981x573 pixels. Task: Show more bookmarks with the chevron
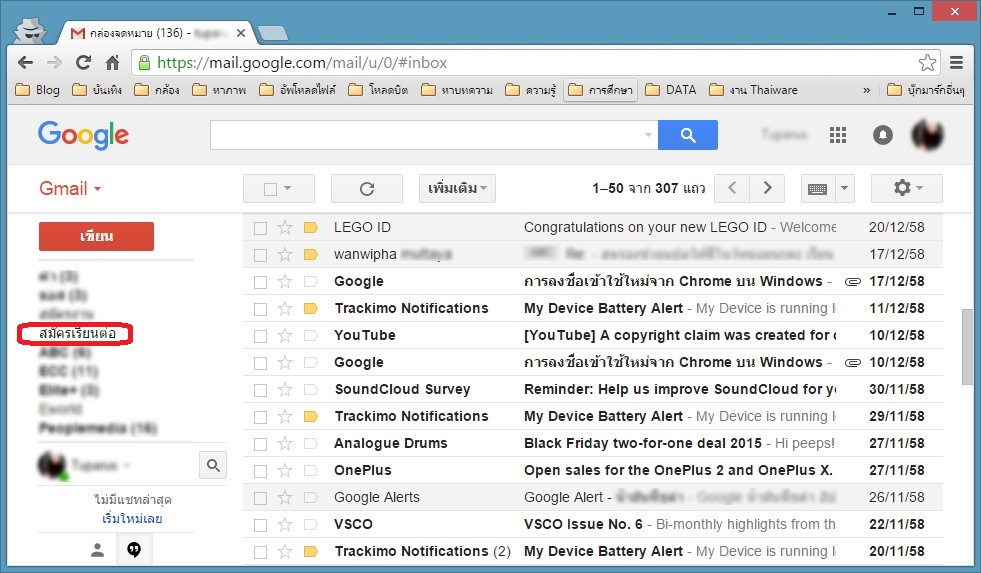[x=867, y=90]
